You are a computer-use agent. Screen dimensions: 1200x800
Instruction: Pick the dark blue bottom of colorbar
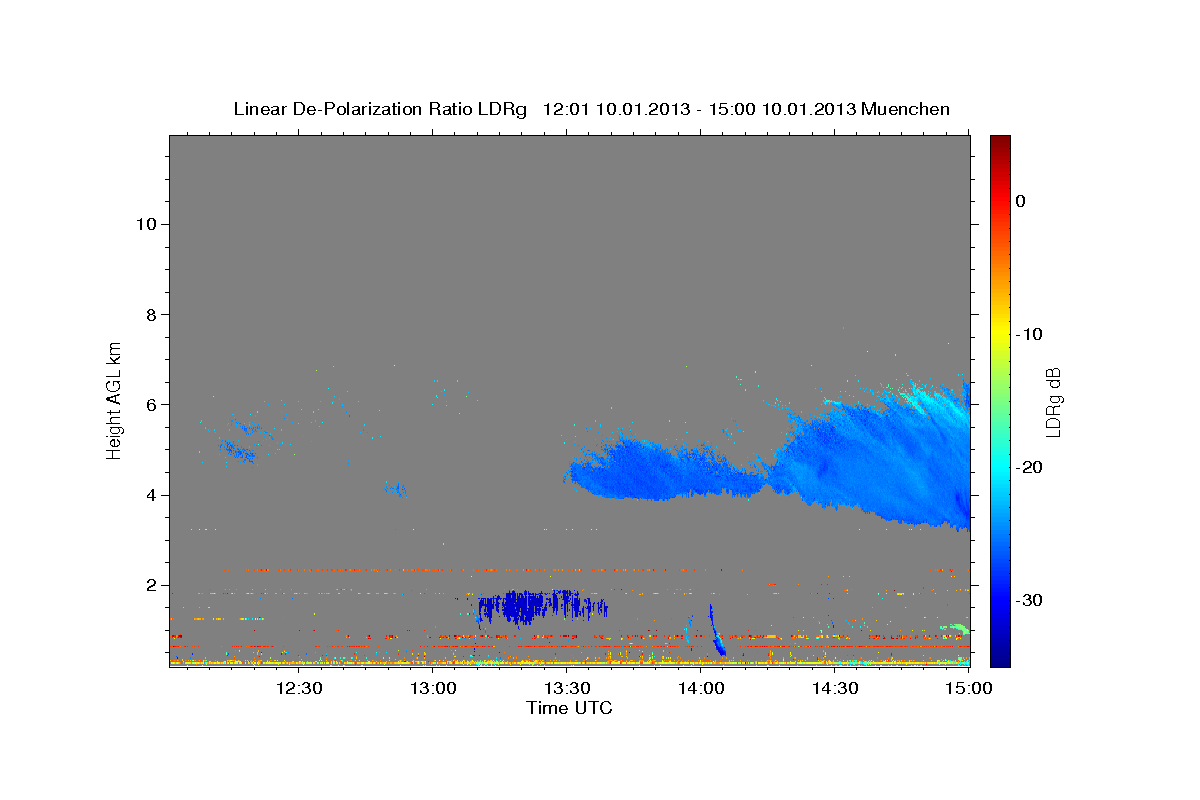point(1000,655)
